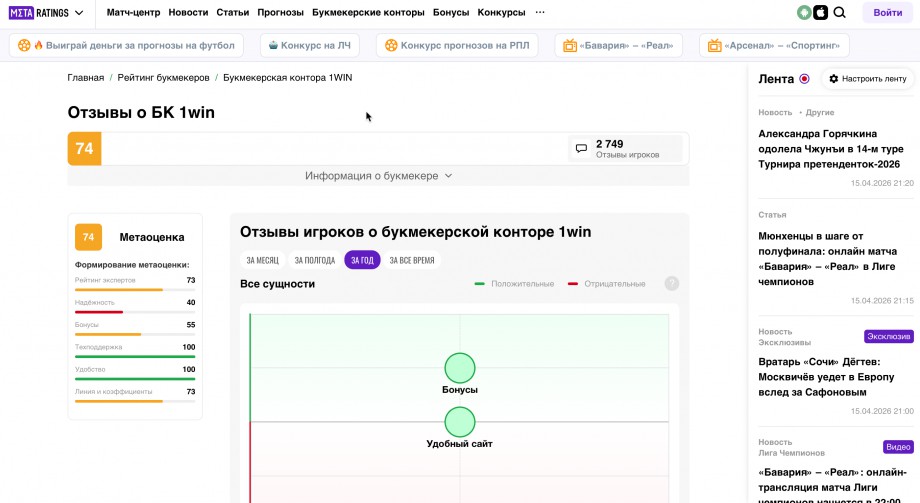Select the За полгода period filter
This screenshot has width=920, height=503.
click(x=314, y=260)
